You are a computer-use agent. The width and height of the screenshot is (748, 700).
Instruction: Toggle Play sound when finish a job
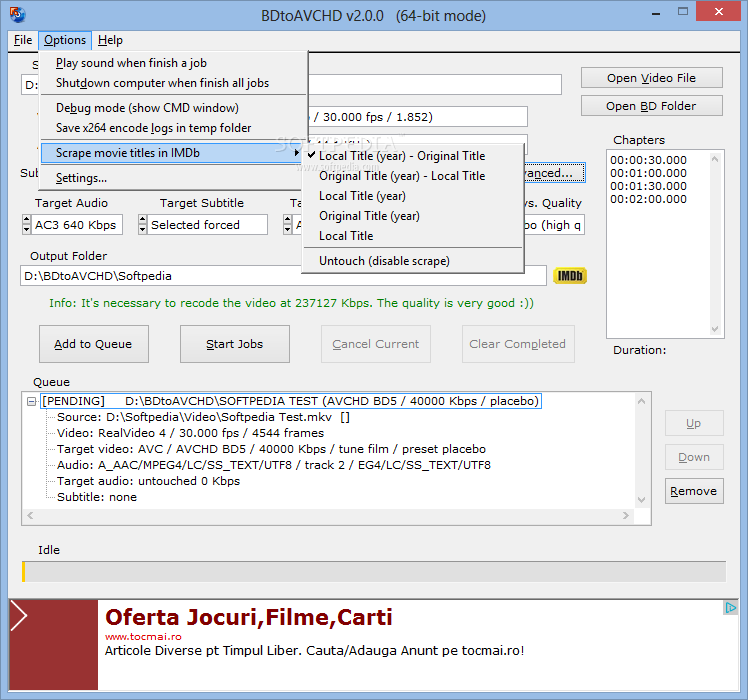coord(174,63)
